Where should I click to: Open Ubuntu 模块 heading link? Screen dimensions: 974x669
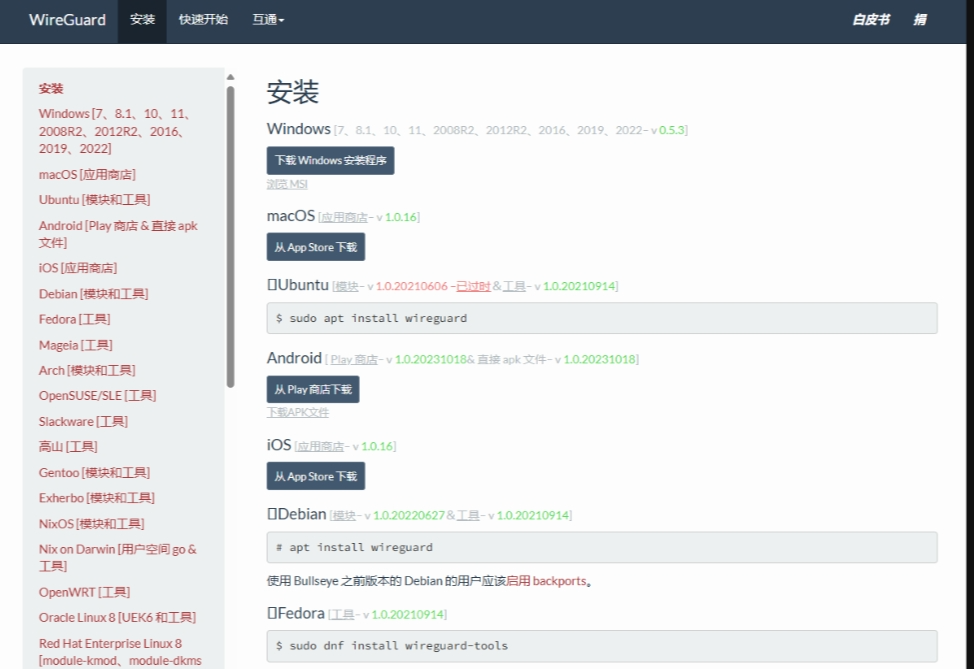[x=347, y=286]
